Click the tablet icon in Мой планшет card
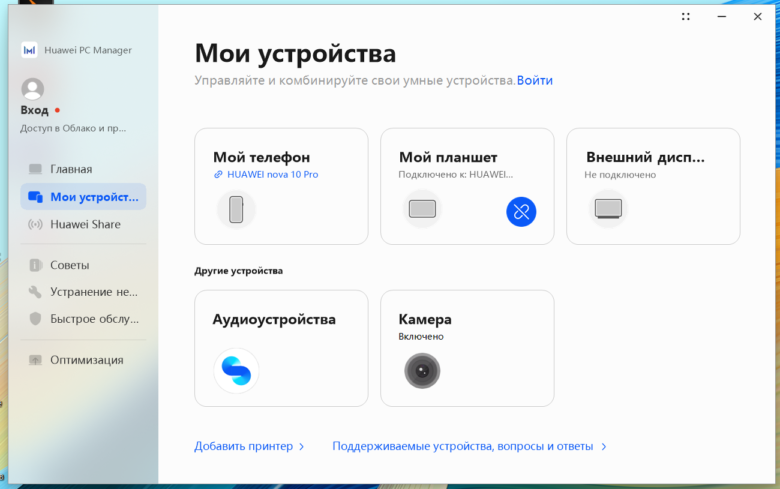 (x=422, y=209)
